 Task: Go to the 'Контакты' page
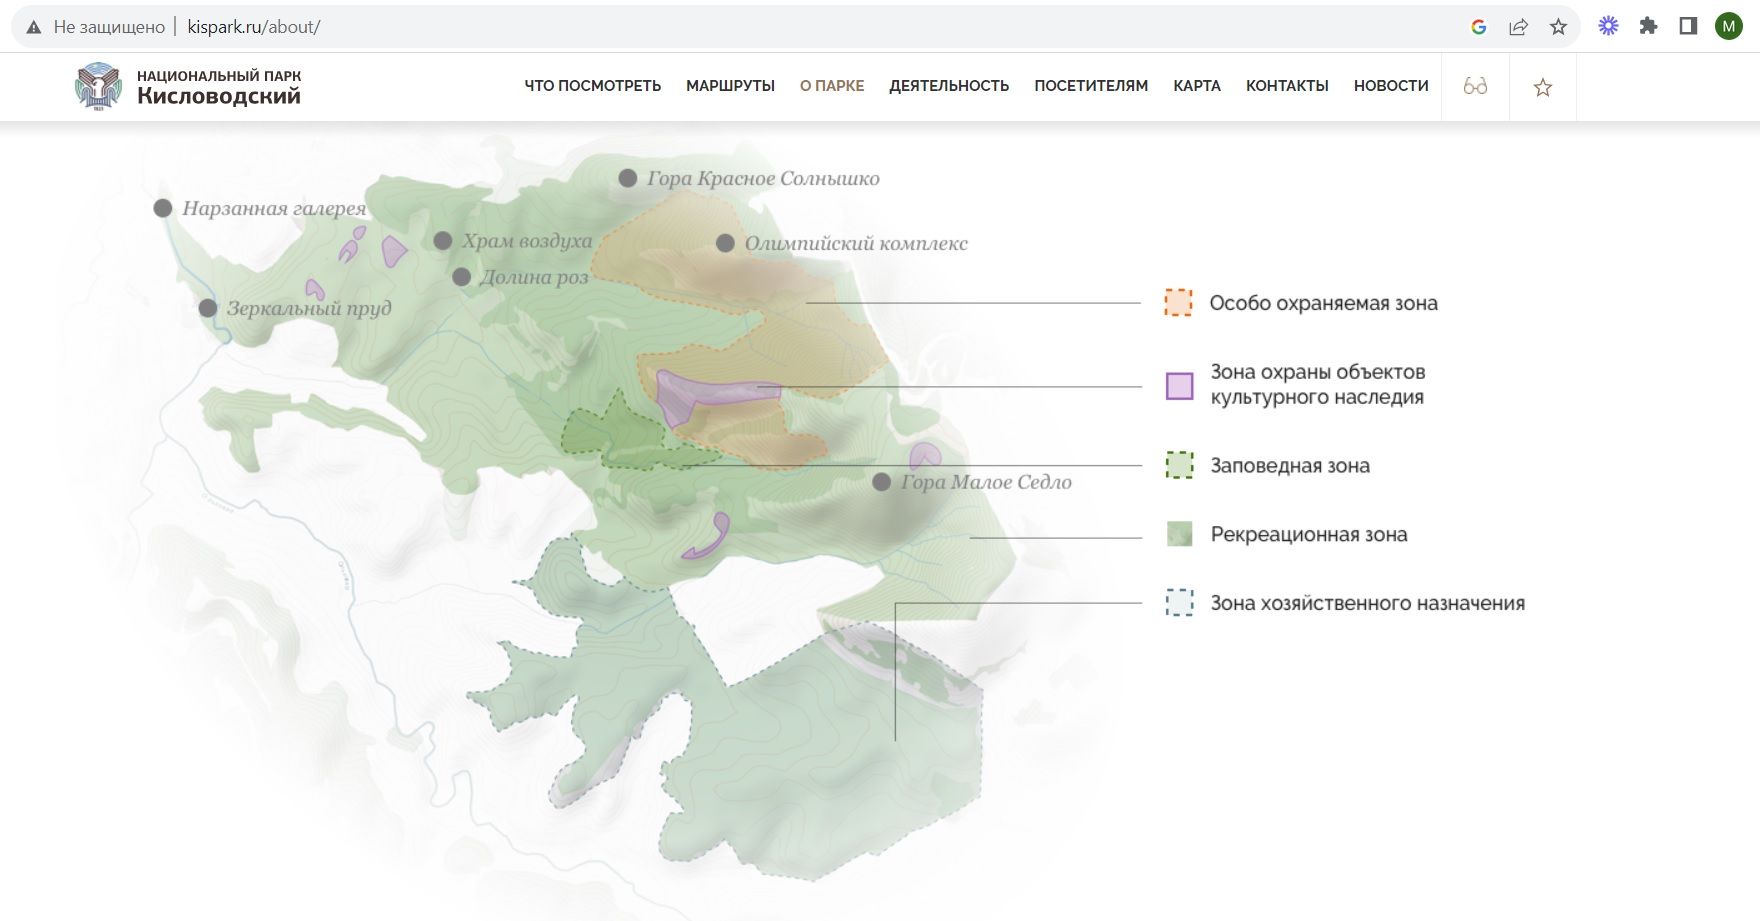(1287, 86)
